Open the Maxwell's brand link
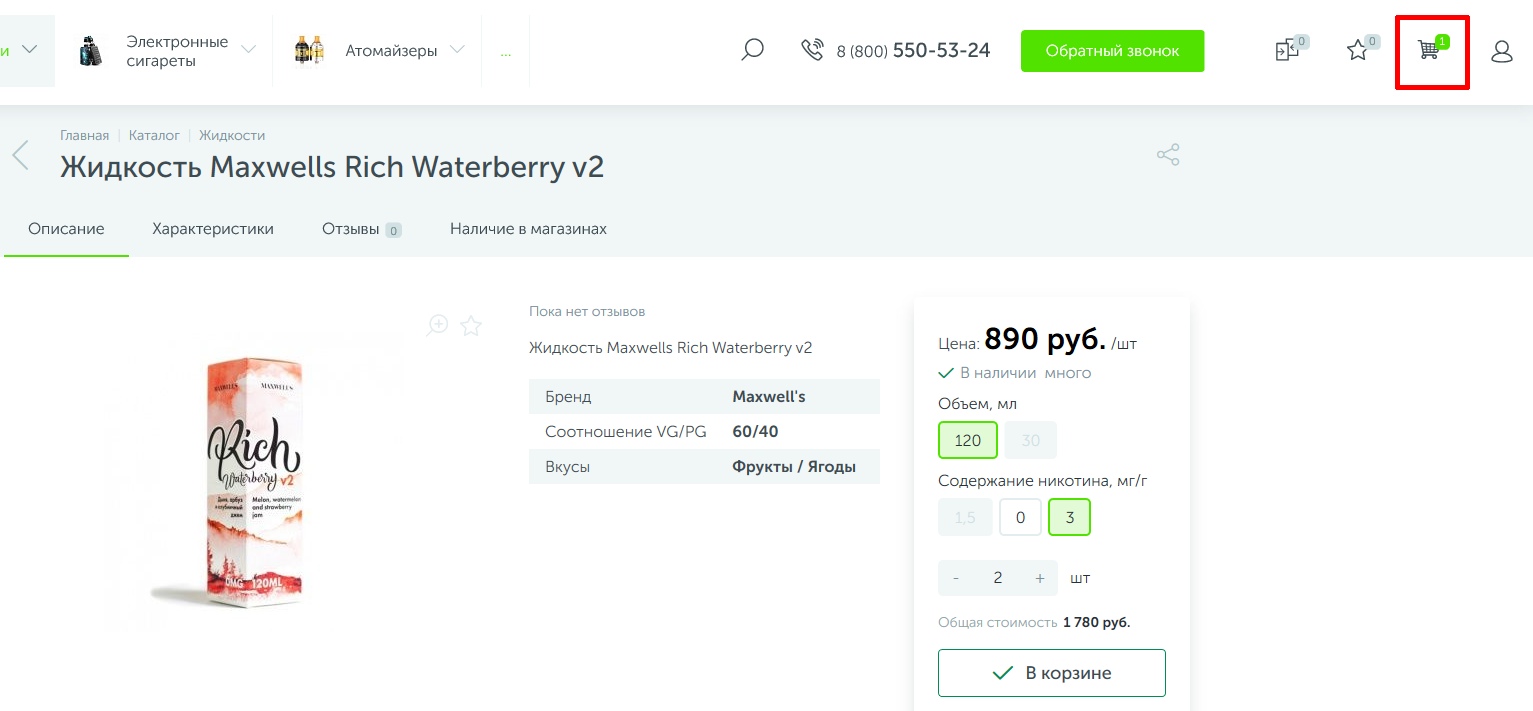Screen dimensions: 1533x711 click(769, 397)
